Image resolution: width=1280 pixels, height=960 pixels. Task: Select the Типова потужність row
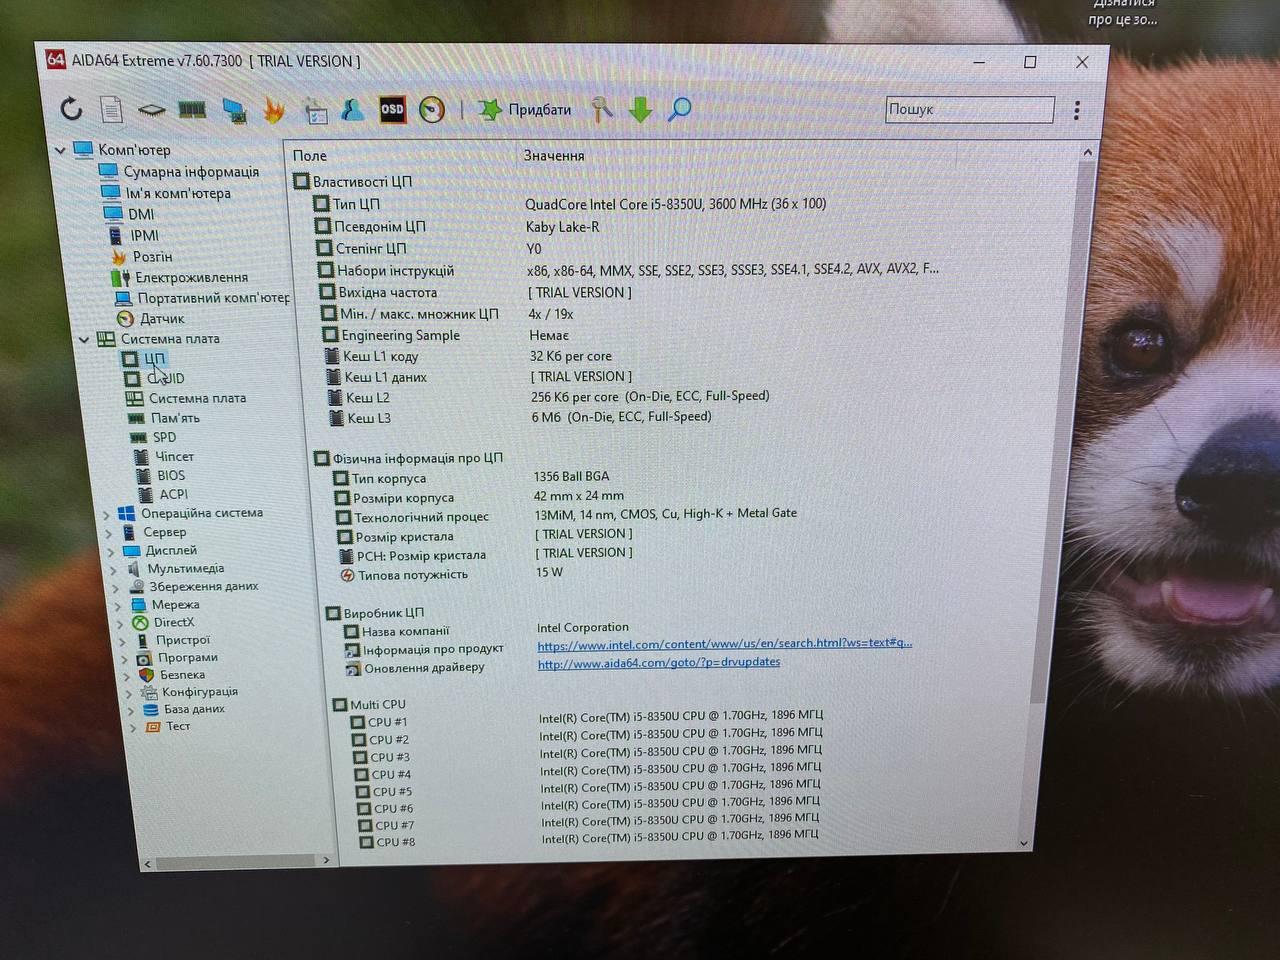452,574
